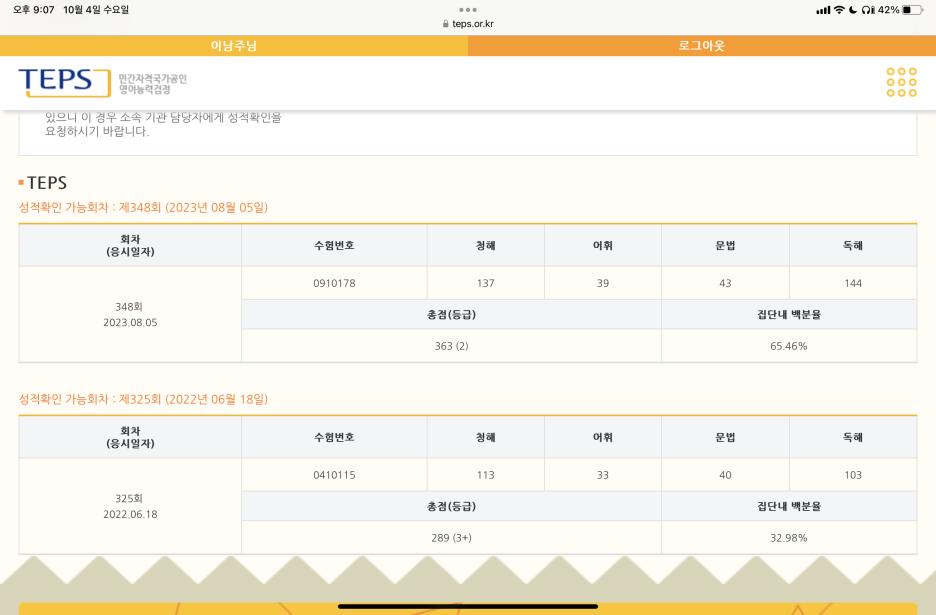Select exam number 0410115

(x=334, y=475)
